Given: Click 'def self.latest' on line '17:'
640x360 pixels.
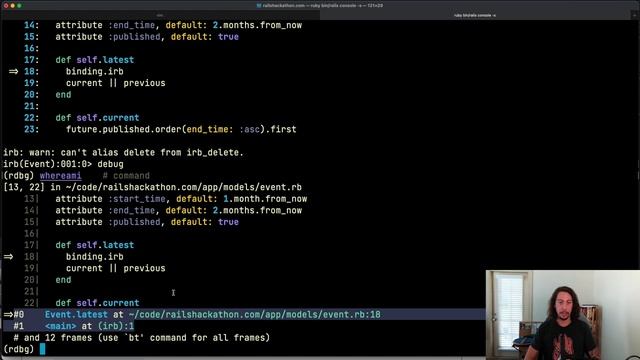Looking at the screenshot, I should [95, 60].
